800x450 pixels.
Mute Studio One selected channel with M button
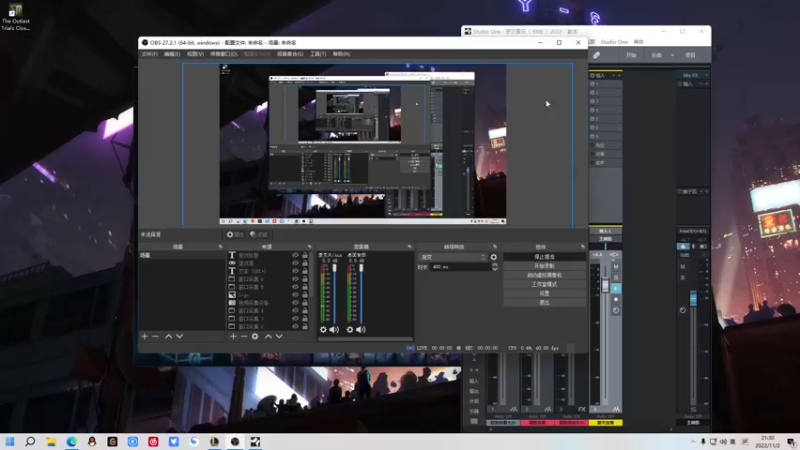pyautogui.click(x=616, y=266)
